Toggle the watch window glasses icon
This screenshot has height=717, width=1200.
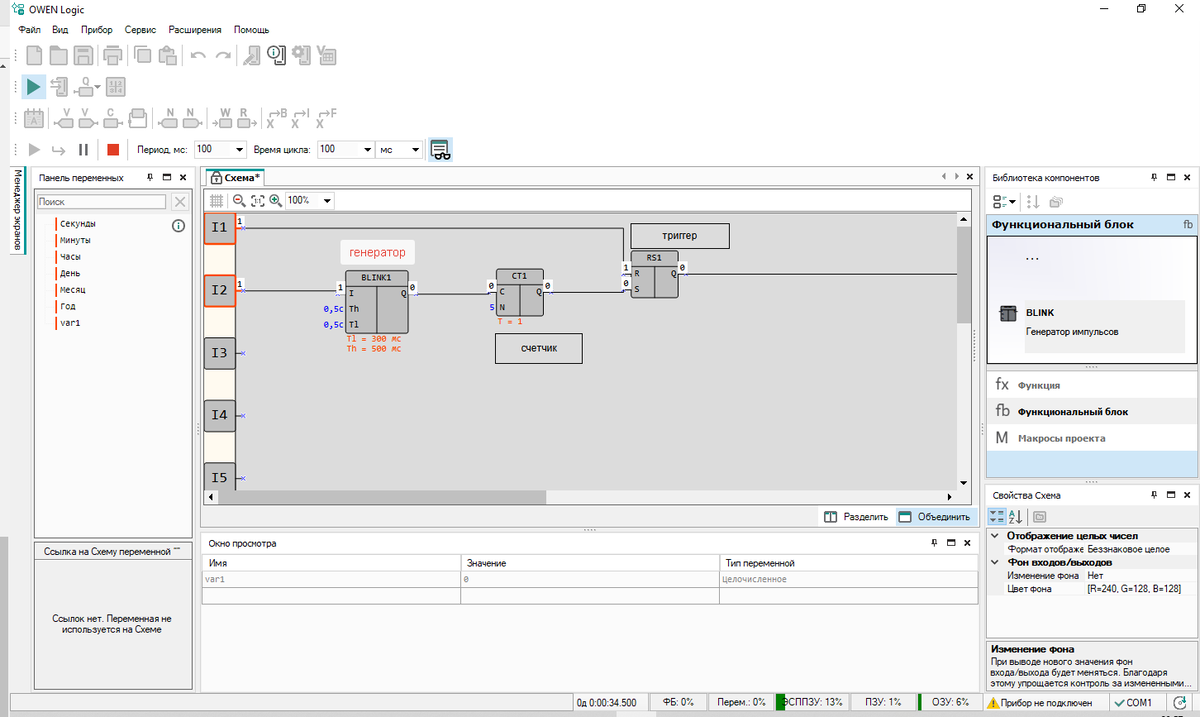[x=440, y=150]
